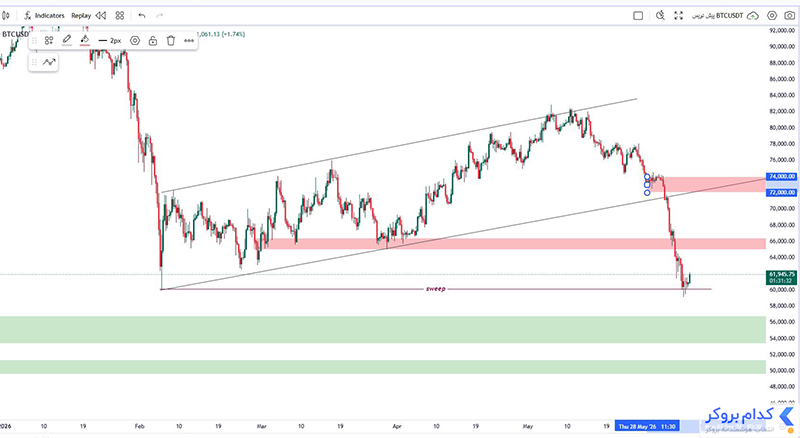Screen dimensions: 800x438
Task: Save chart layout with cloud icon
Action: coord(753,16)
